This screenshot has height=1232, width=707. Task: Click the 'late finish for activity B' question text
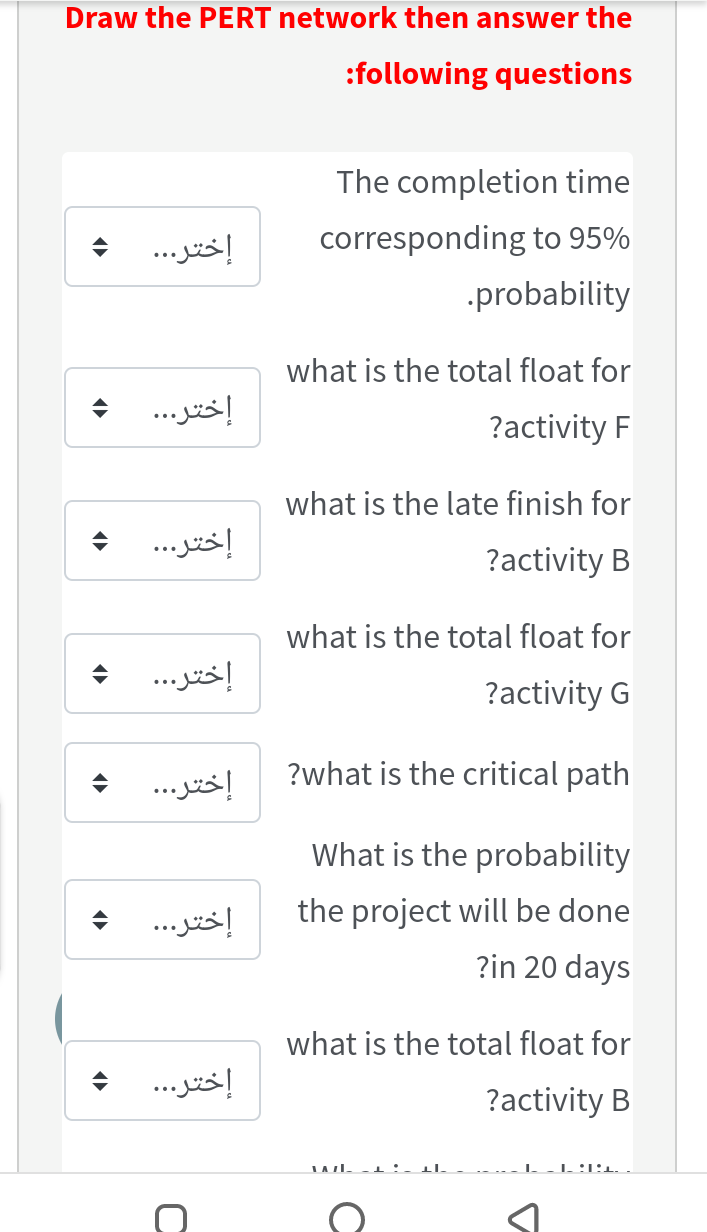coord(458,531)
